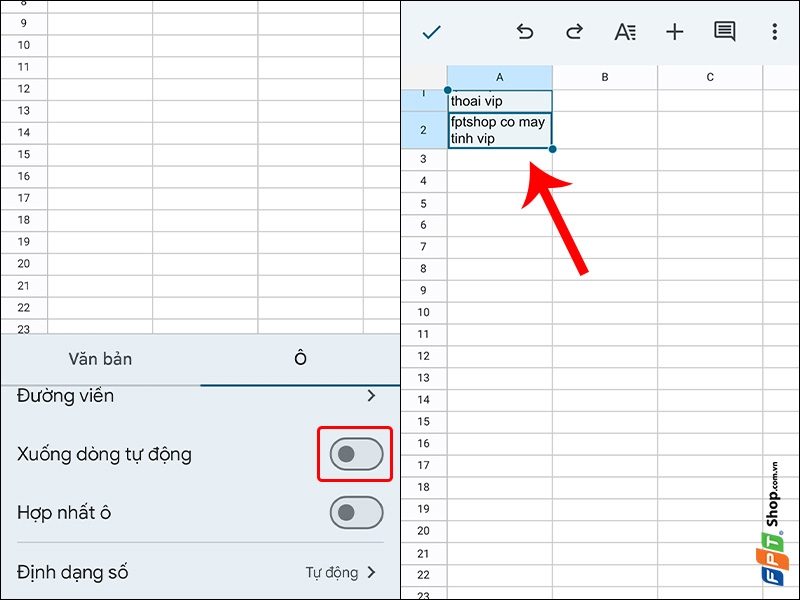This screenshot has width=800, height=600.
Task: Open Đường viền submenu chevron
Action: pos(371,395)
